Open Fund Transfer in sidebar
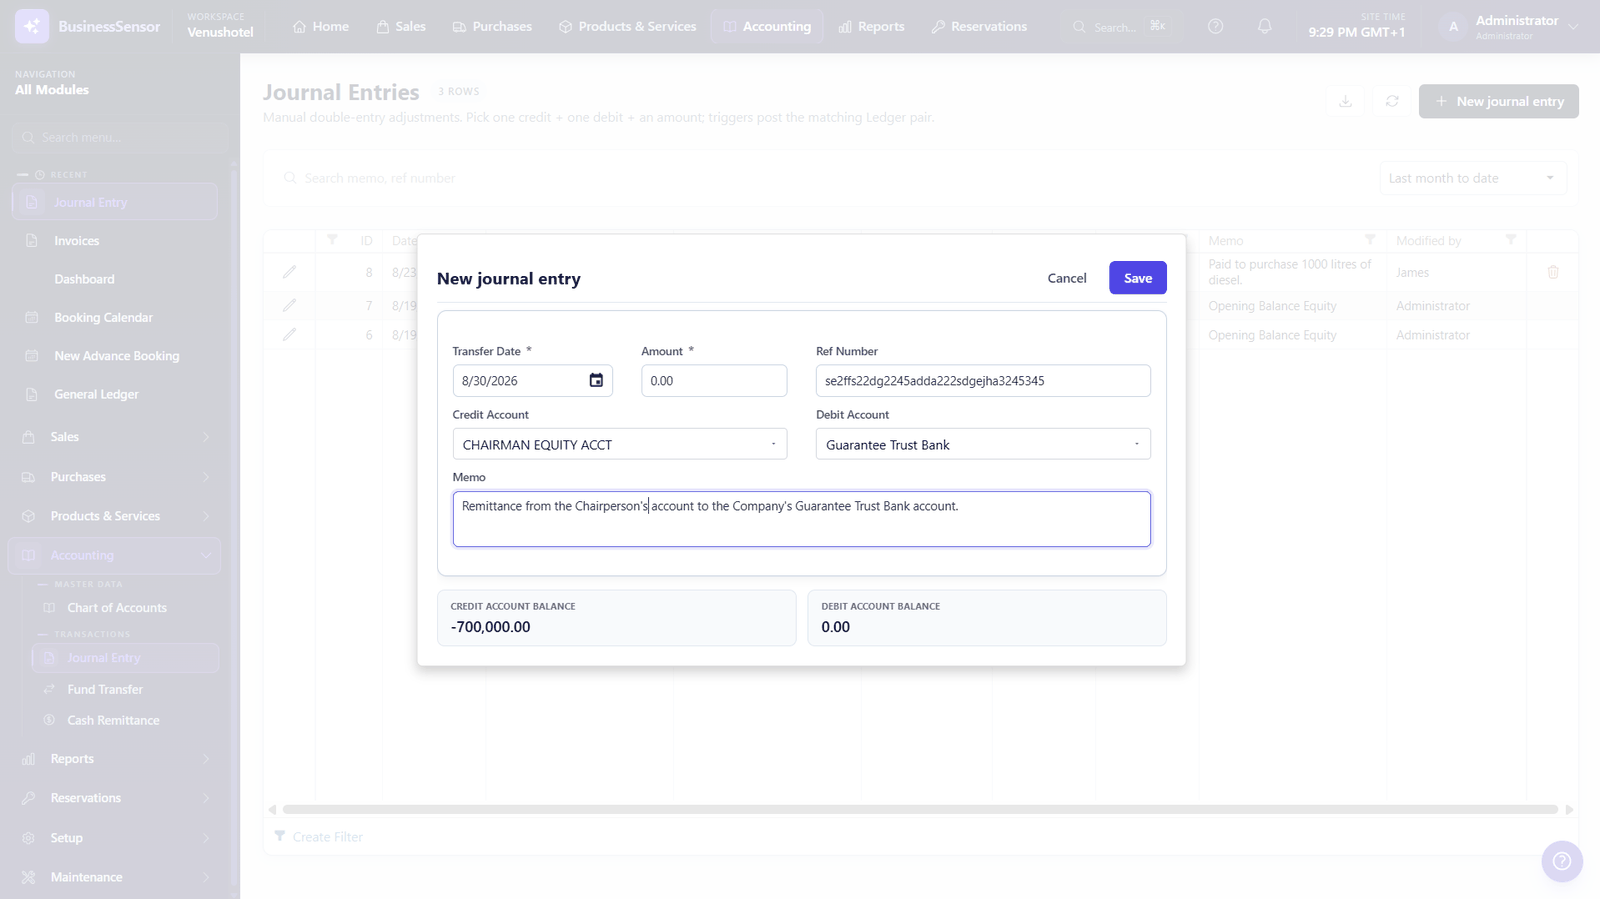This screenshot has width=1600, height=899. pos(105,690)
